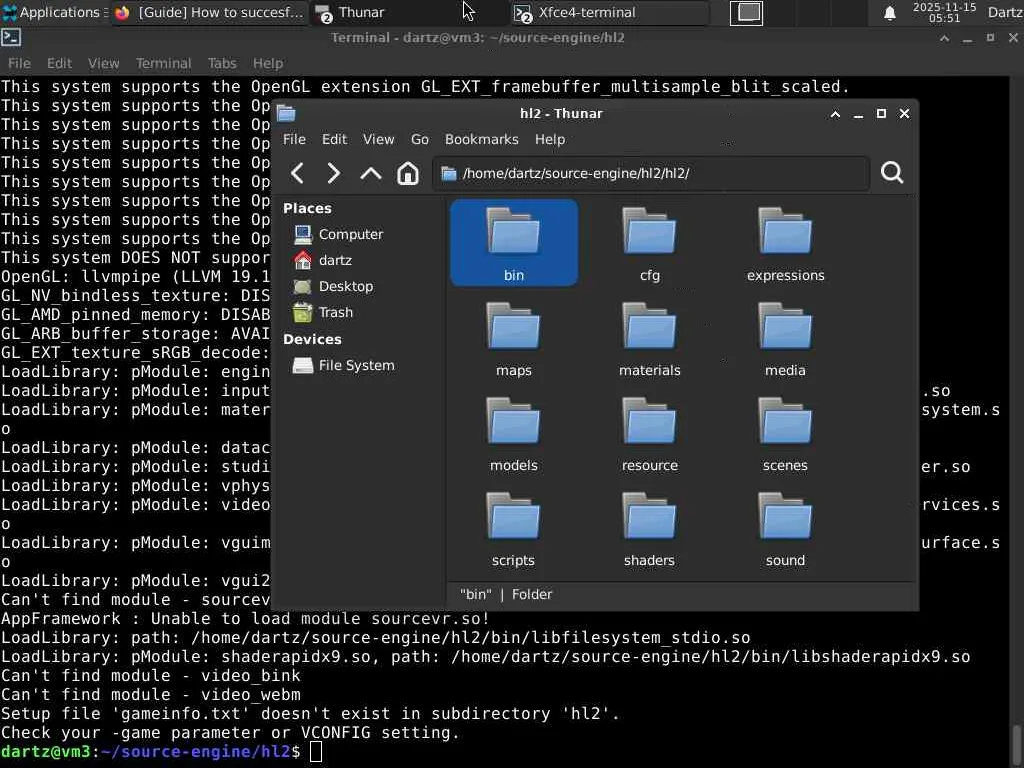Switch to Firefox Guide window in taskbar
The width and height of the screenshot is (1024, 768).
point(209,12)
